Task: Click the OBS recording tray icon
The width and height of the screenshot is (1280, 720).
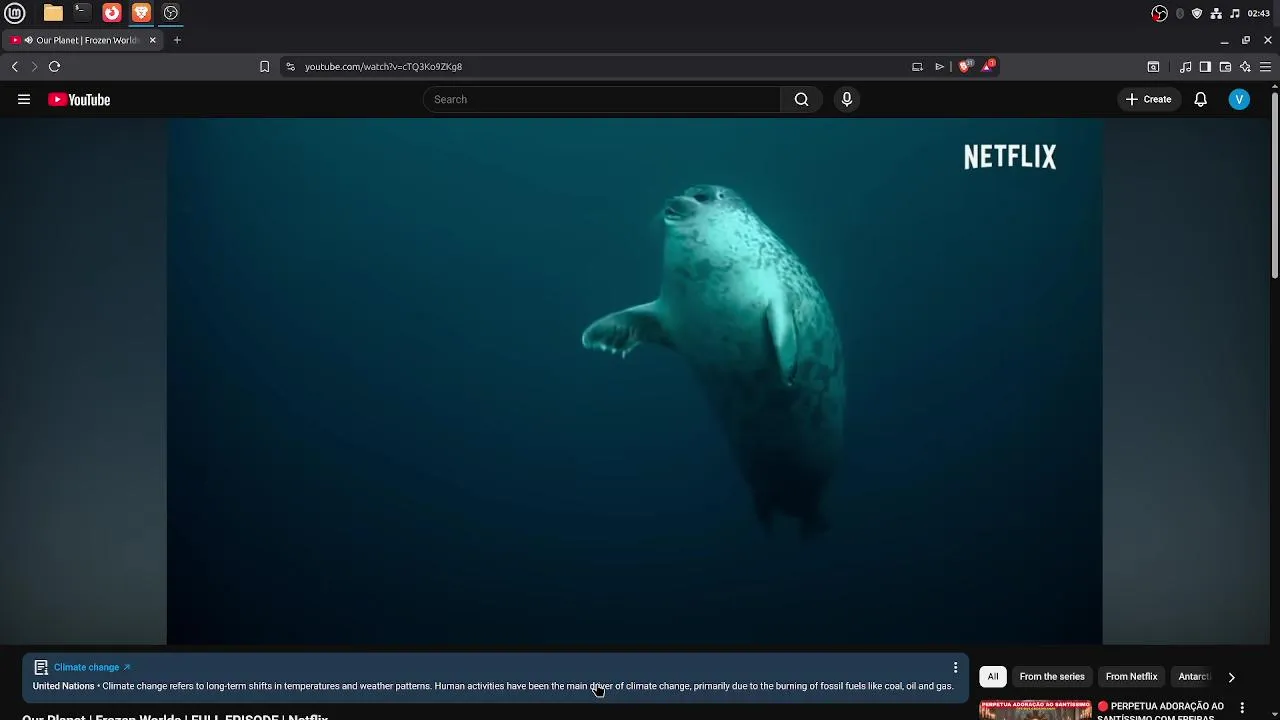Action: 1159,13
